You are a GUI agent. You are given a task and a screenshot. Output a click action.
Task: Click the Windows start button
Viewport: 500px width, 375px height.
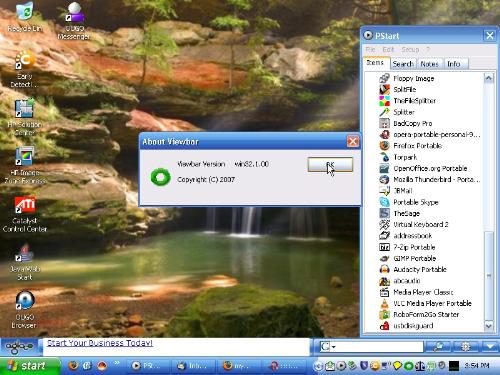[x=30, y=366]
